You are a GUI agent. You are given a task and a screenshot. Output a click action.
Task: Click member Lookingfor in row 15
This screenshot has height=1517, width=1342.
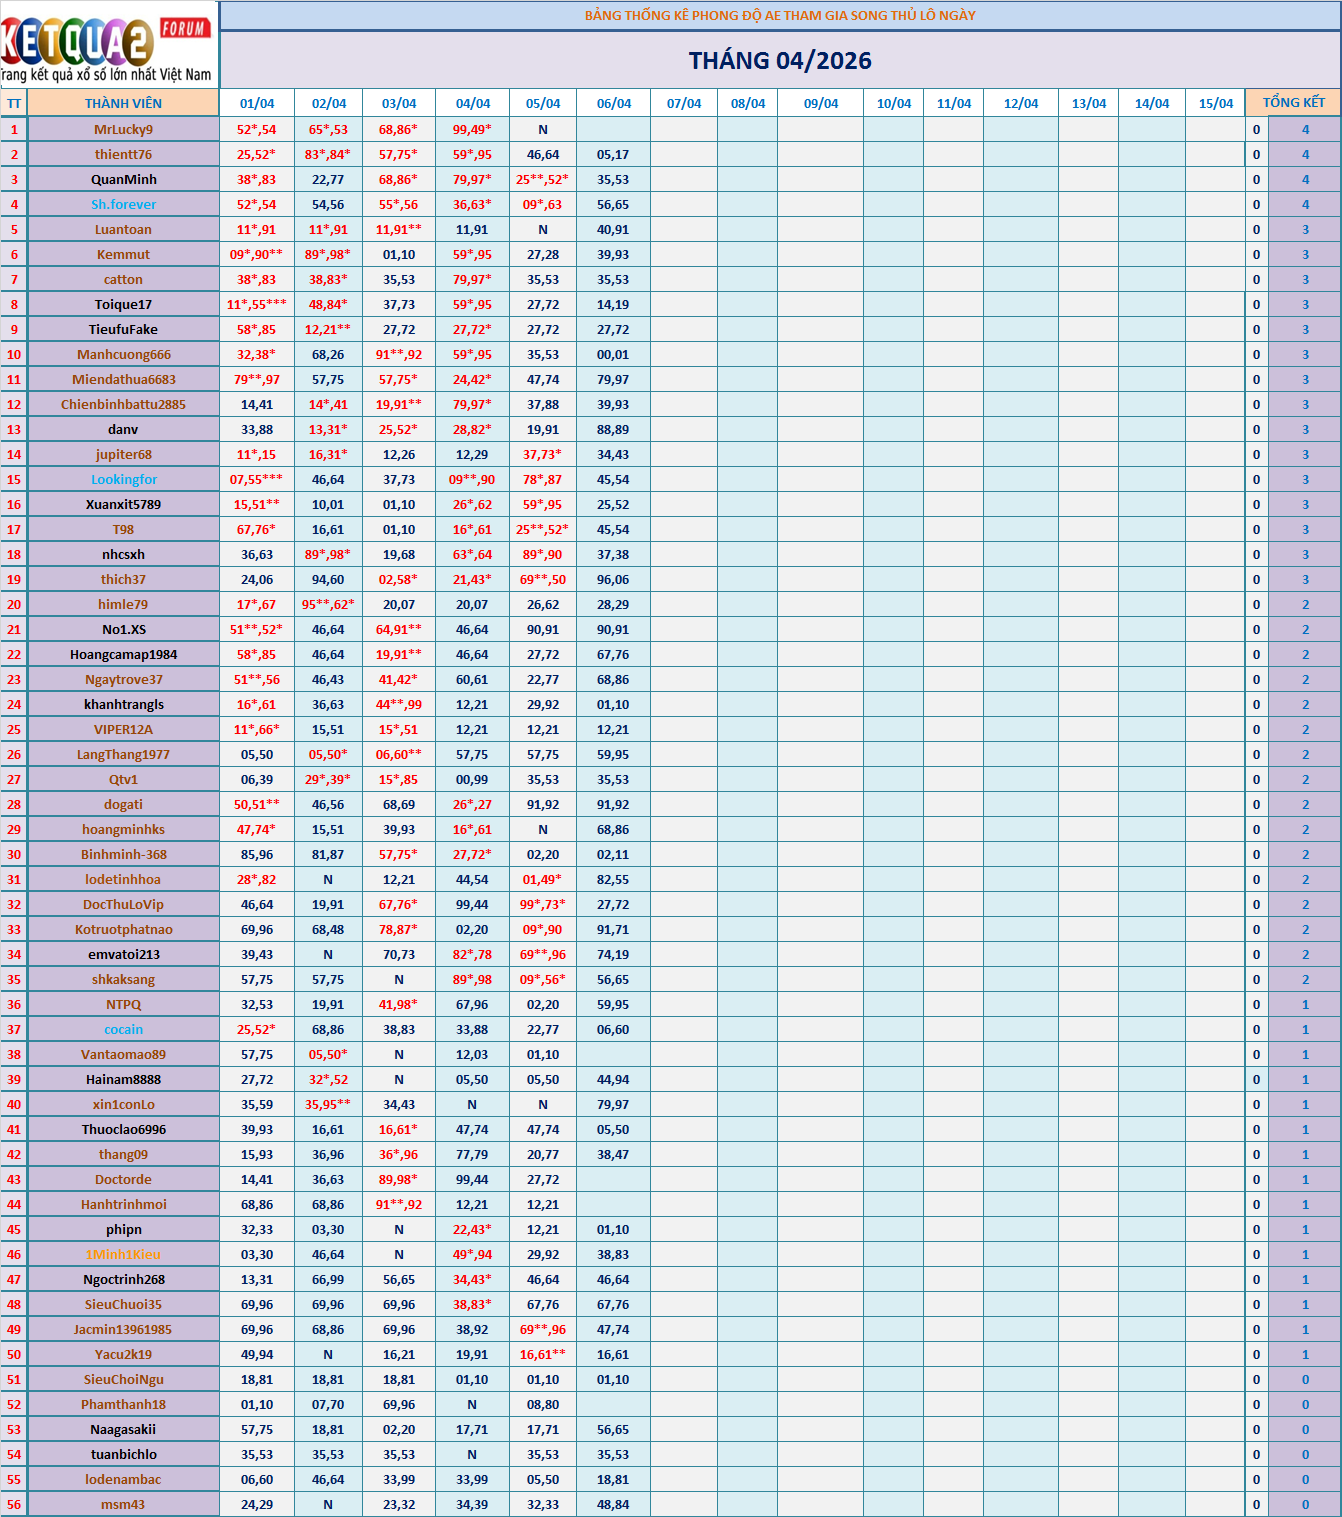click(x=123, y=479)
